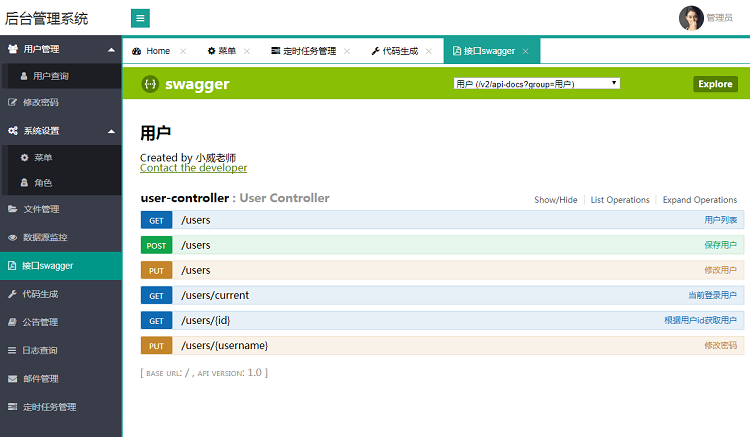Click the Contact the developer link

tap(193, 168)
